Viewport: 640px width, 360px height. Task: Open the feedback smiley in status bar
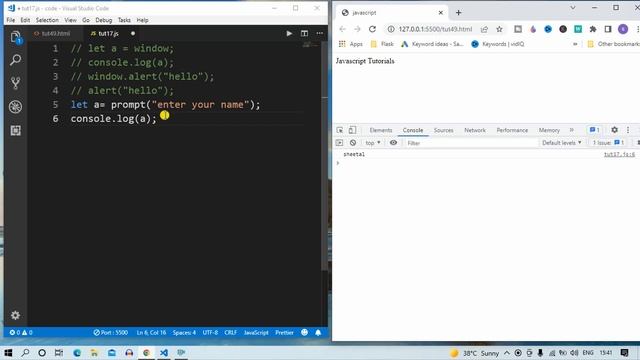click(304, 333)
